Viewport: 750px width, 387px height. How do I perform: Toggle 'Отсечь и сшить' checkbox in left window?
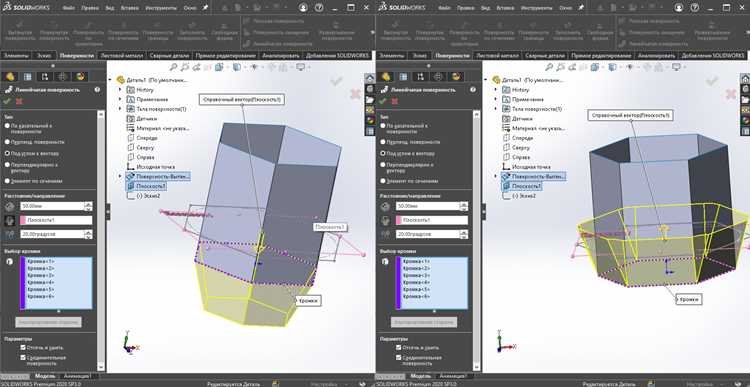pos(23,348)
